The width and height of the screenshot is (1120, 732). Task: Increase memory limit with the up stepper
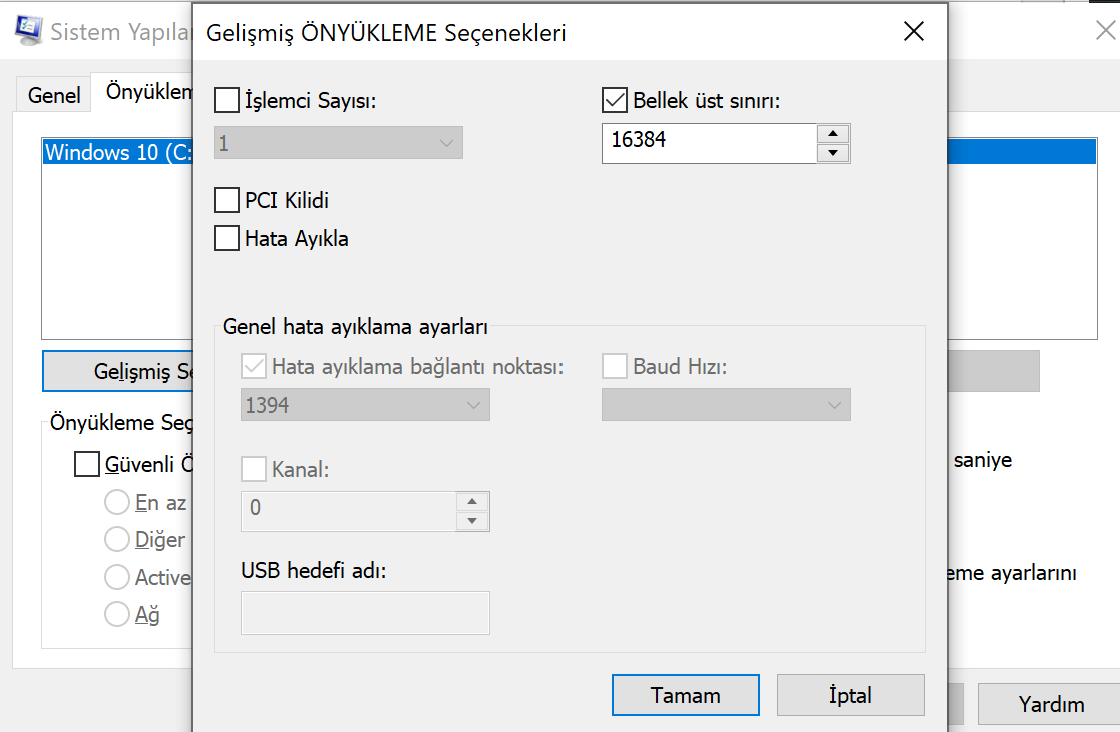click(833, 132)
